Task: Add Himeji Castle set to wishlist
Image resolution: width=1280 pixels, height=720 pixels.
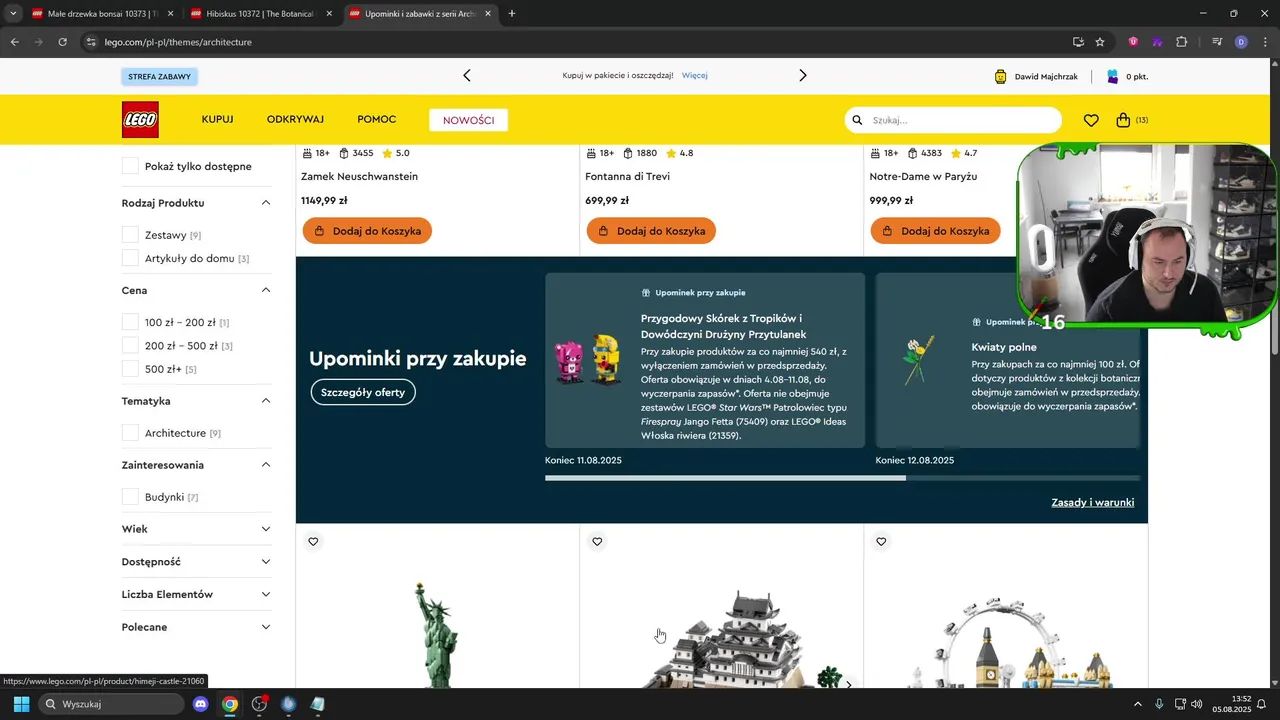Action: coord(597,542)
